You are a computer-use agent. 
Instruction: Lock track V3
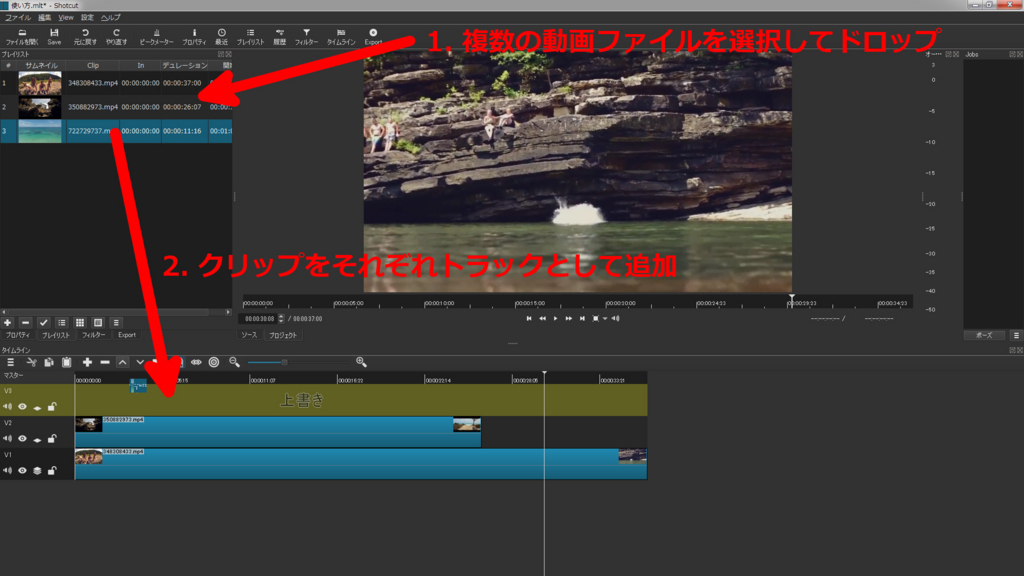52,407
